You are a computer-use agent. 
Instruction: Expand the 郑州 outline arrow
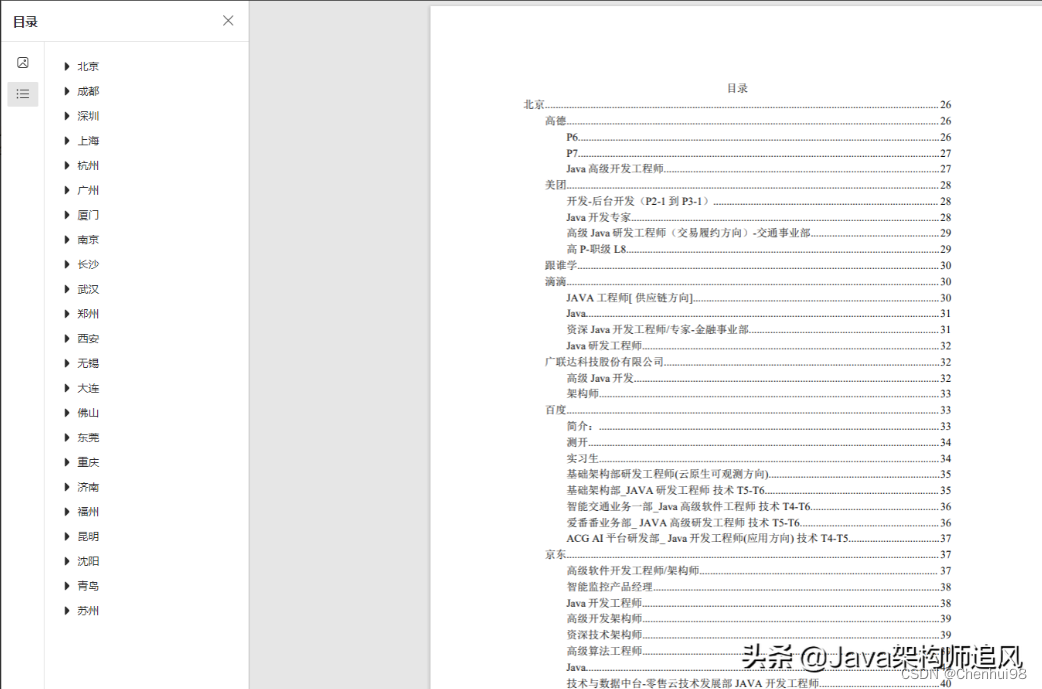coord(66,314)
